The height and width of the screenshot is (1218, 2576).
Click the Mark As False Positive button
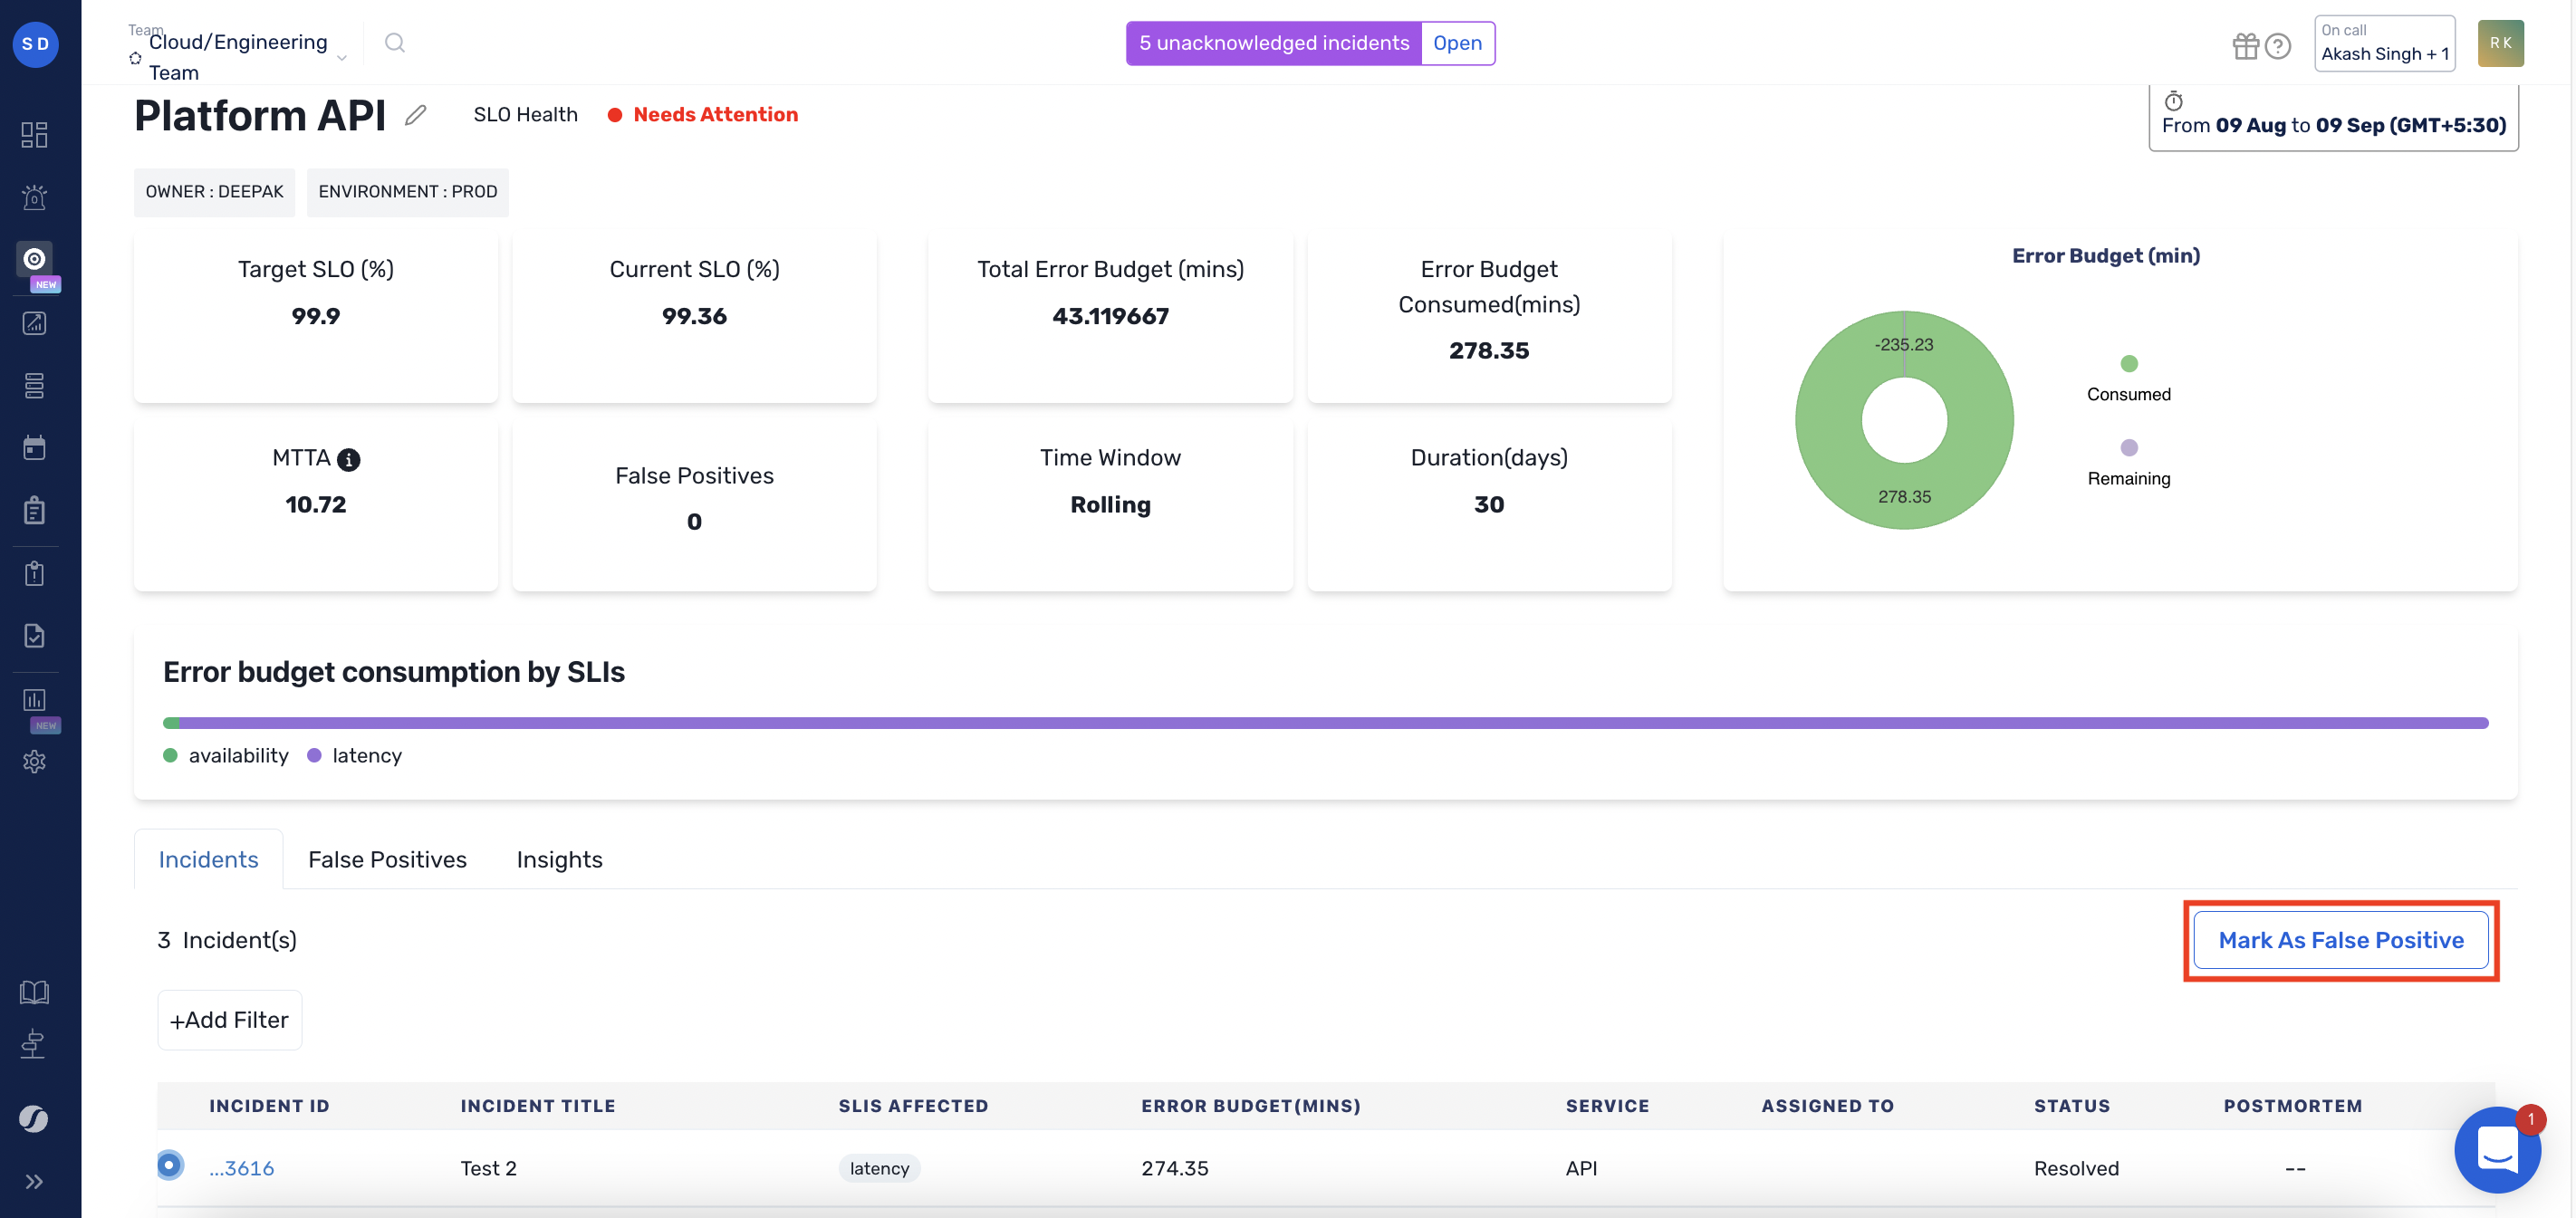[2340, 940]
